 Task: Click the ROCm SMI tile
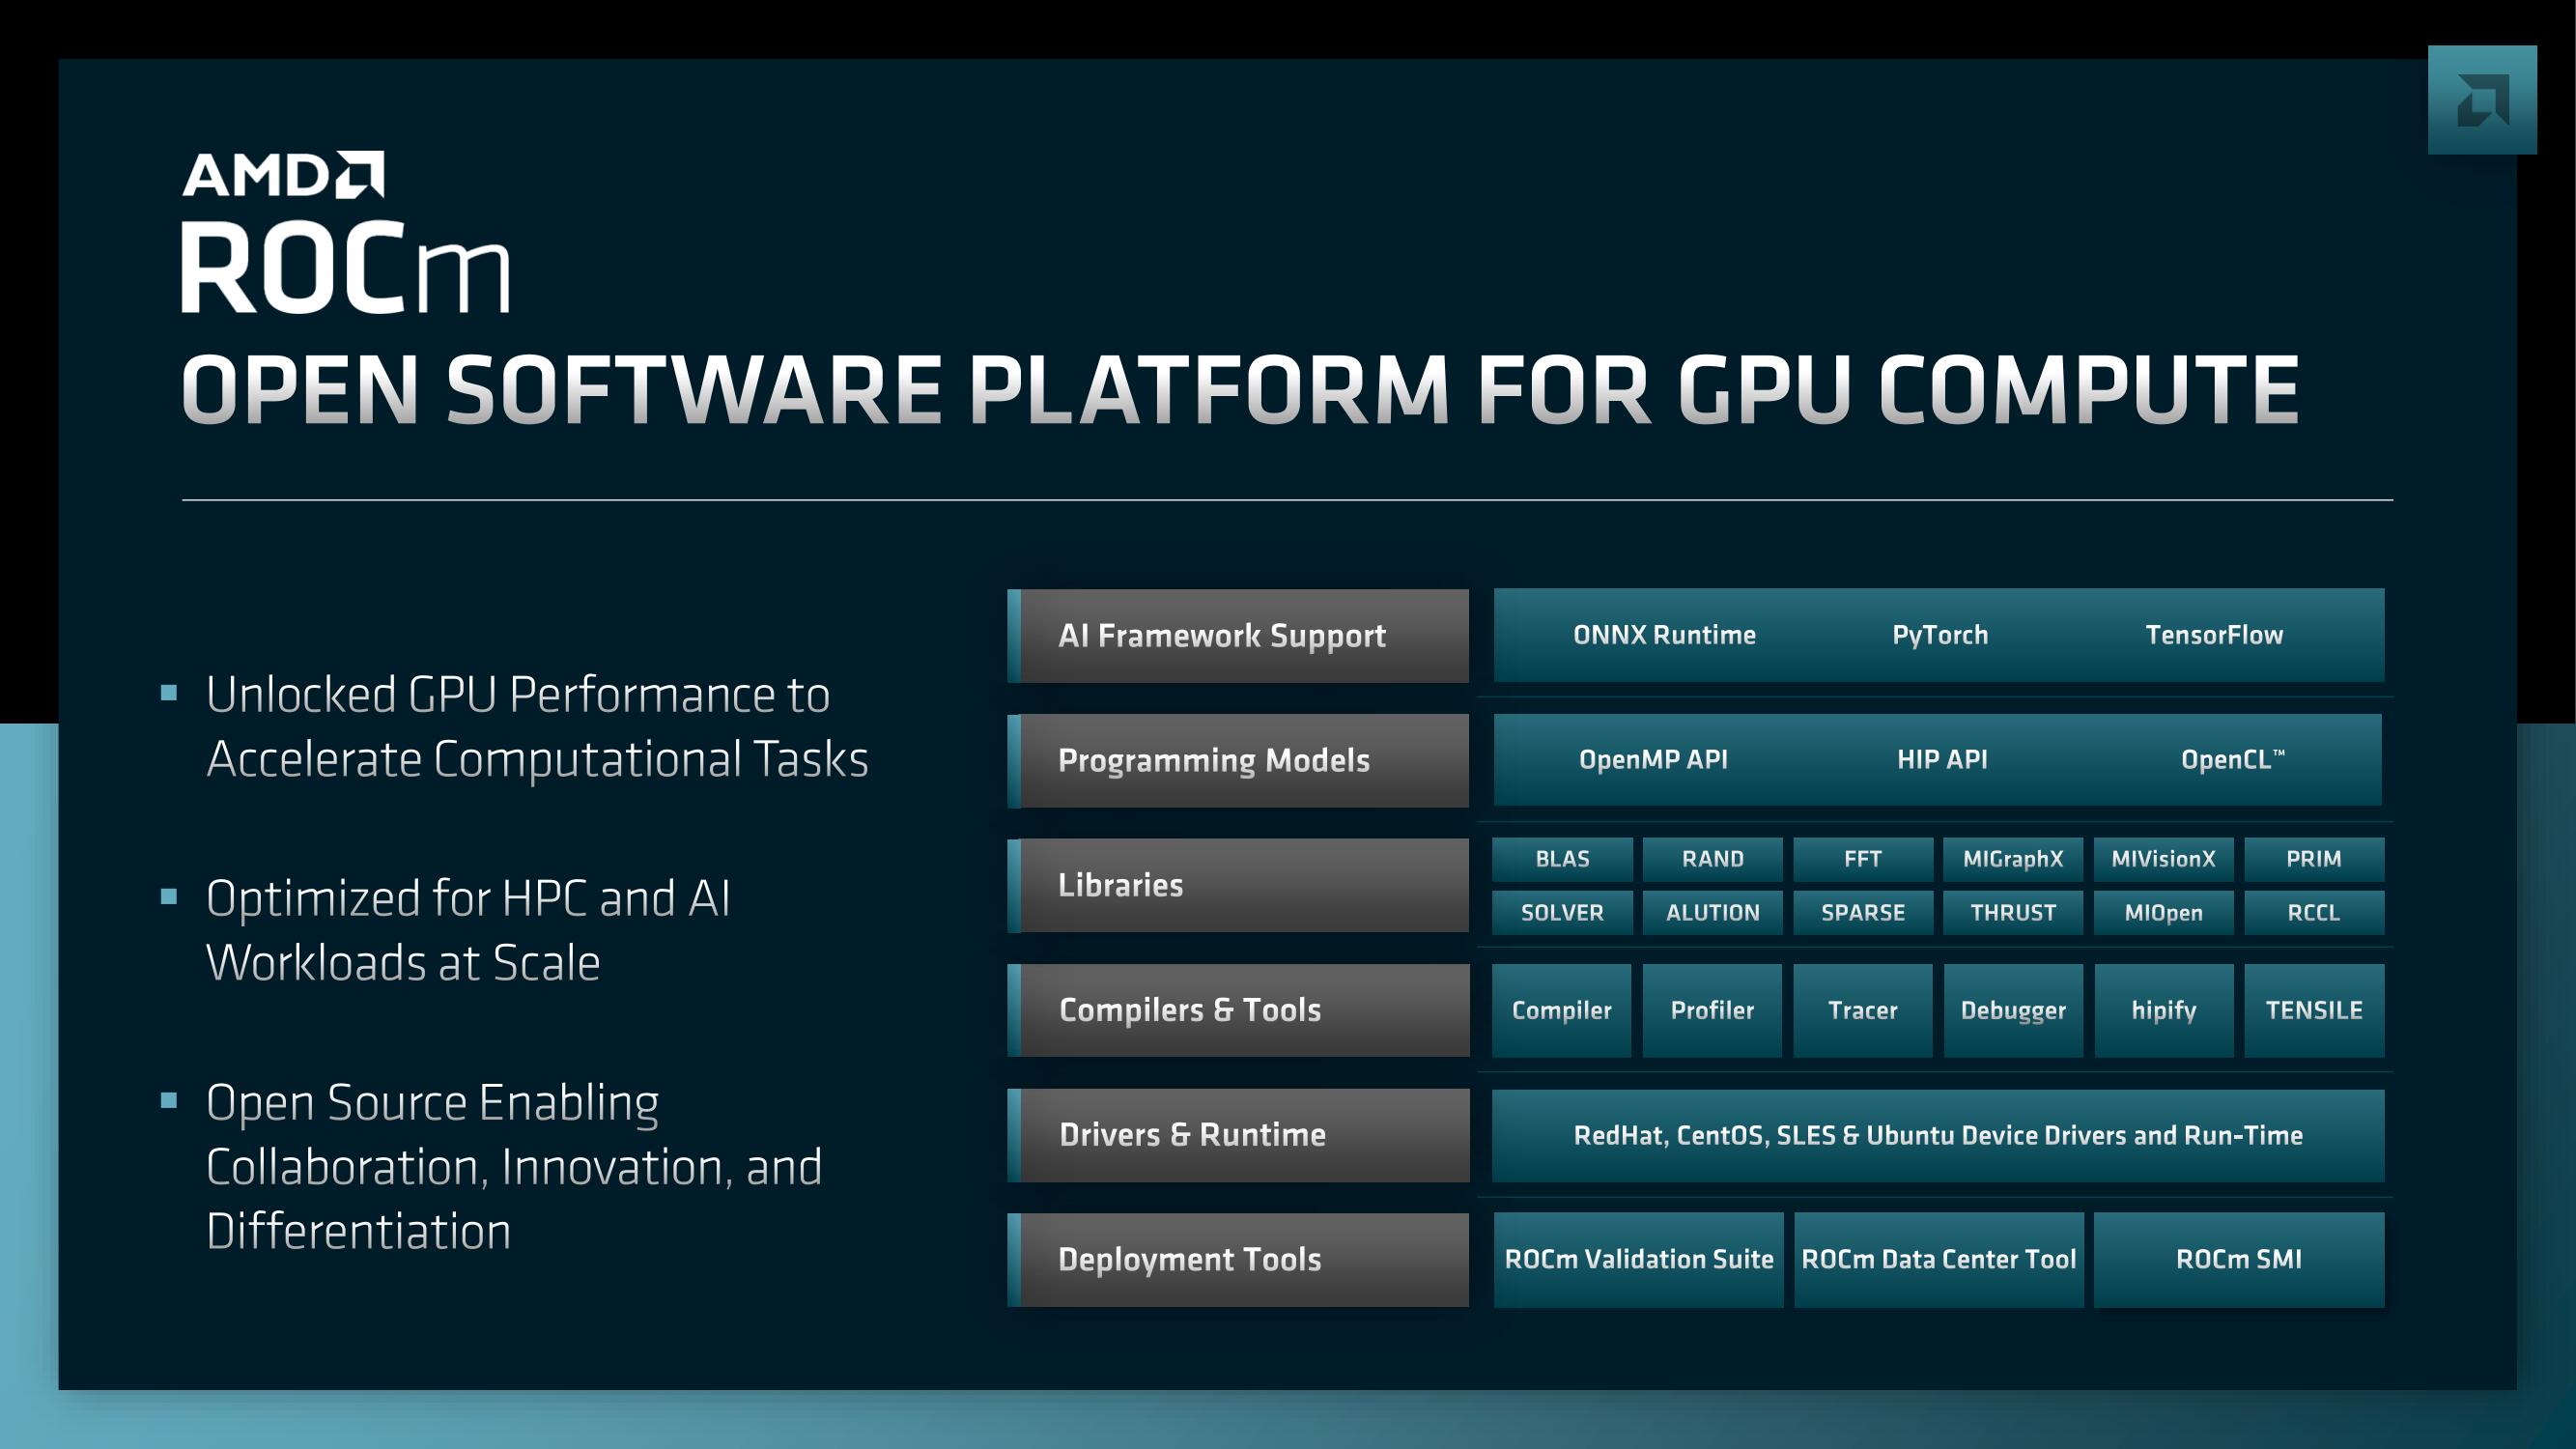point(2239,1260)
